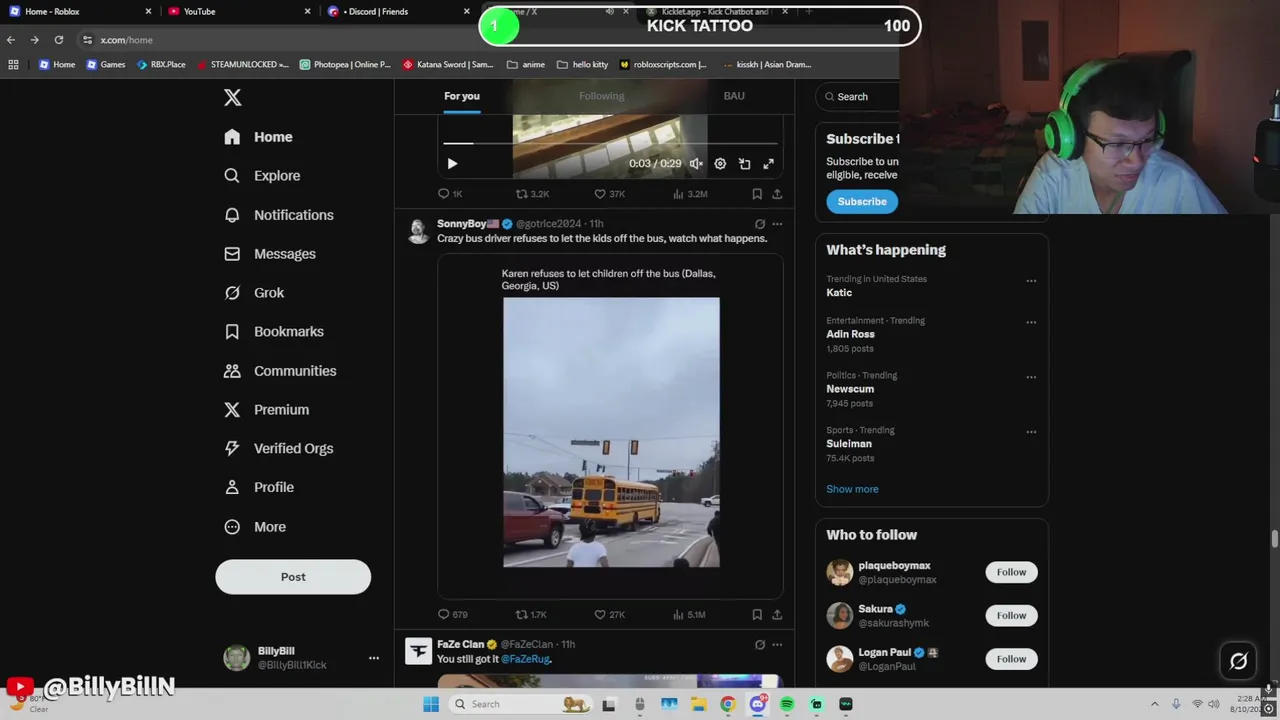1280x720 pixels.
Task: Like the post with 37K likes
Action: coord(610,194)
